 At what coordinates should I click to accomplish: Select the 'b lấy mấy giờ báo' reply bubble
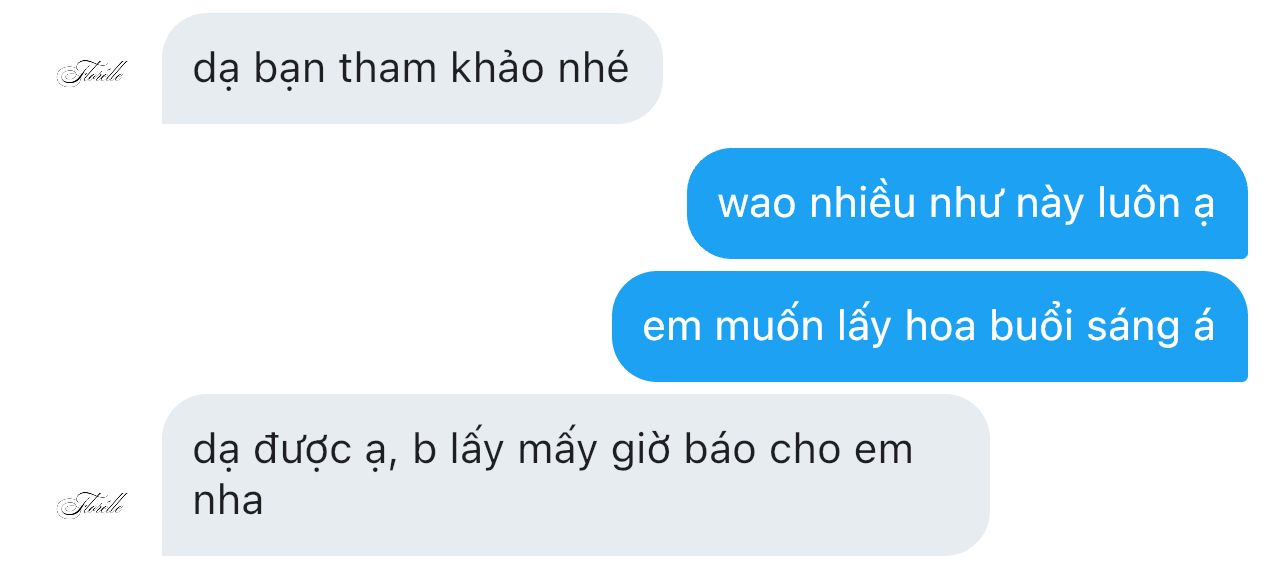point(576,475)
